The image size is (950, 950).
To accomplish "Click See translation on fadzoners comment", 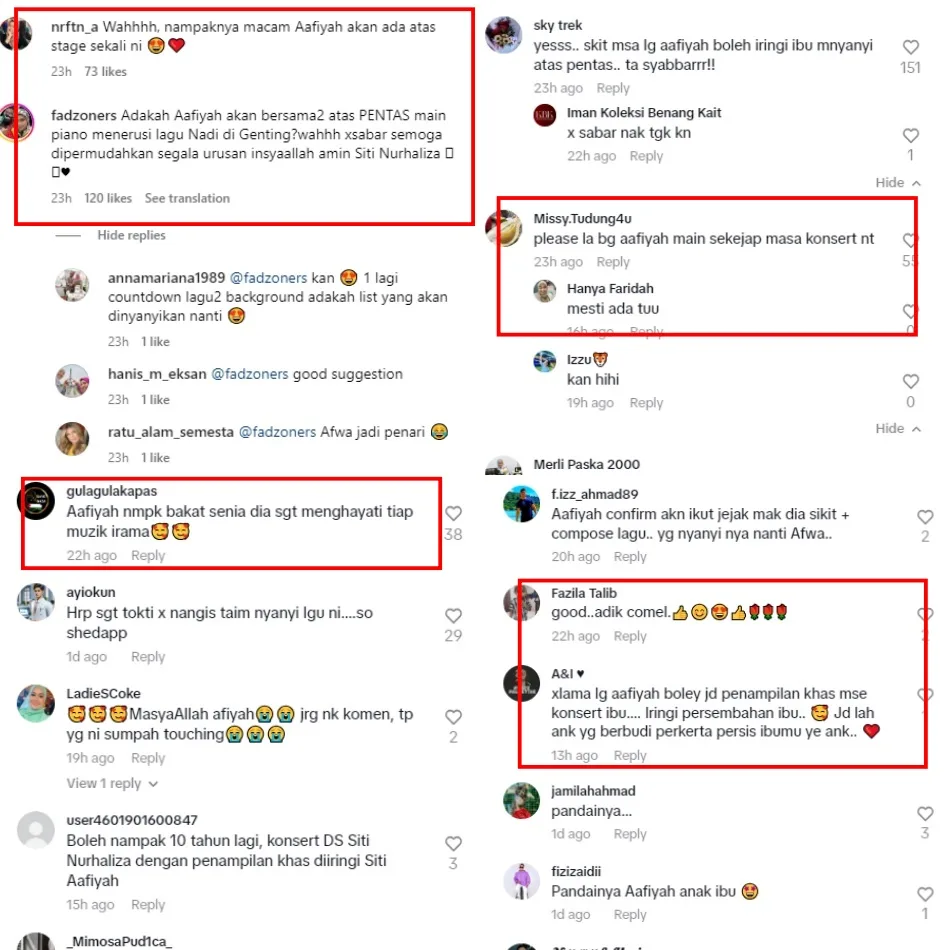I will tap(187, 198).
